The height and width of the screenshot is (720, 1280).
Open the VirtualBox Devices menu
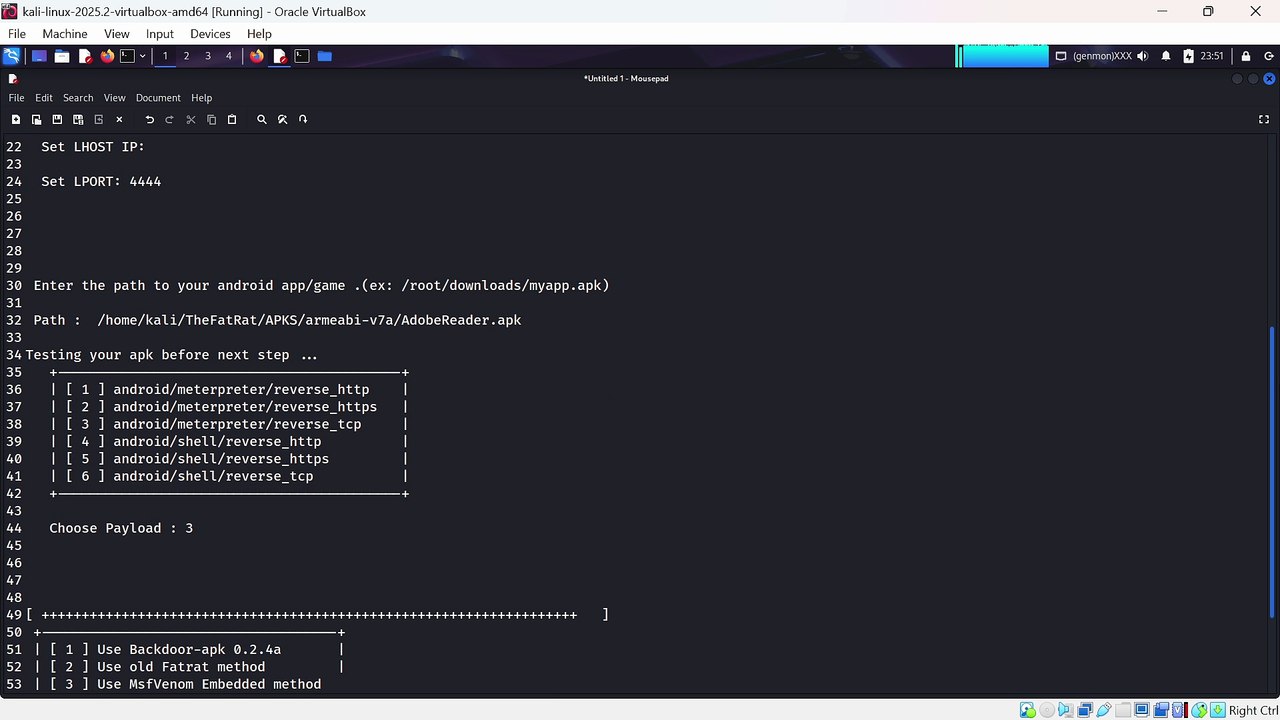(210, 34)
